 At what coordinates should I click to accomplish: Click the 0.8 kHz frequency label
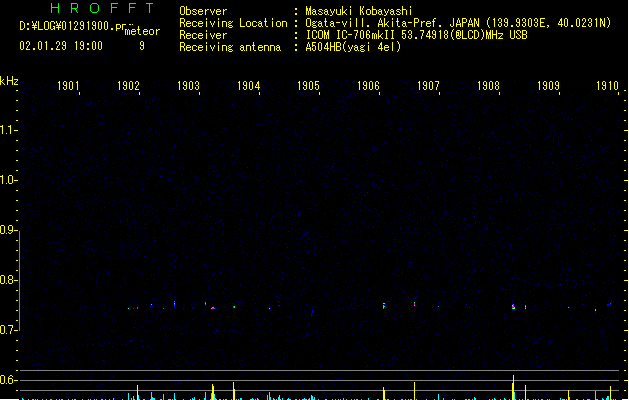(8, 280)
